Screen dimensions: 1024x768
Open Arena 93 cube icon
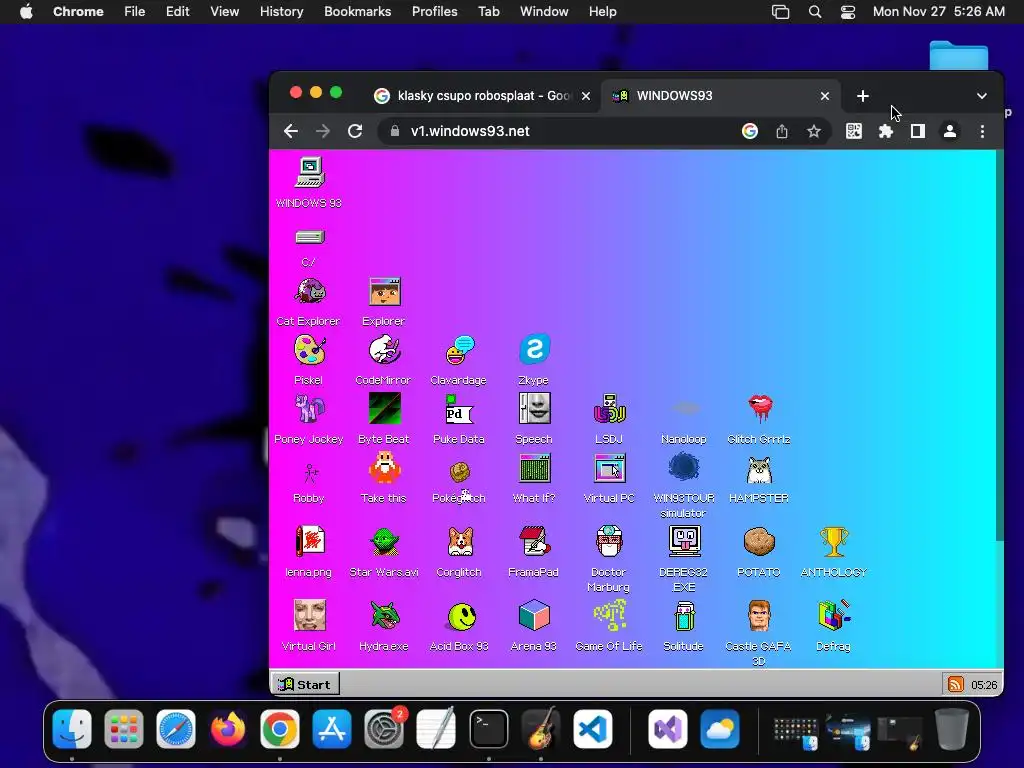[534, 615]
